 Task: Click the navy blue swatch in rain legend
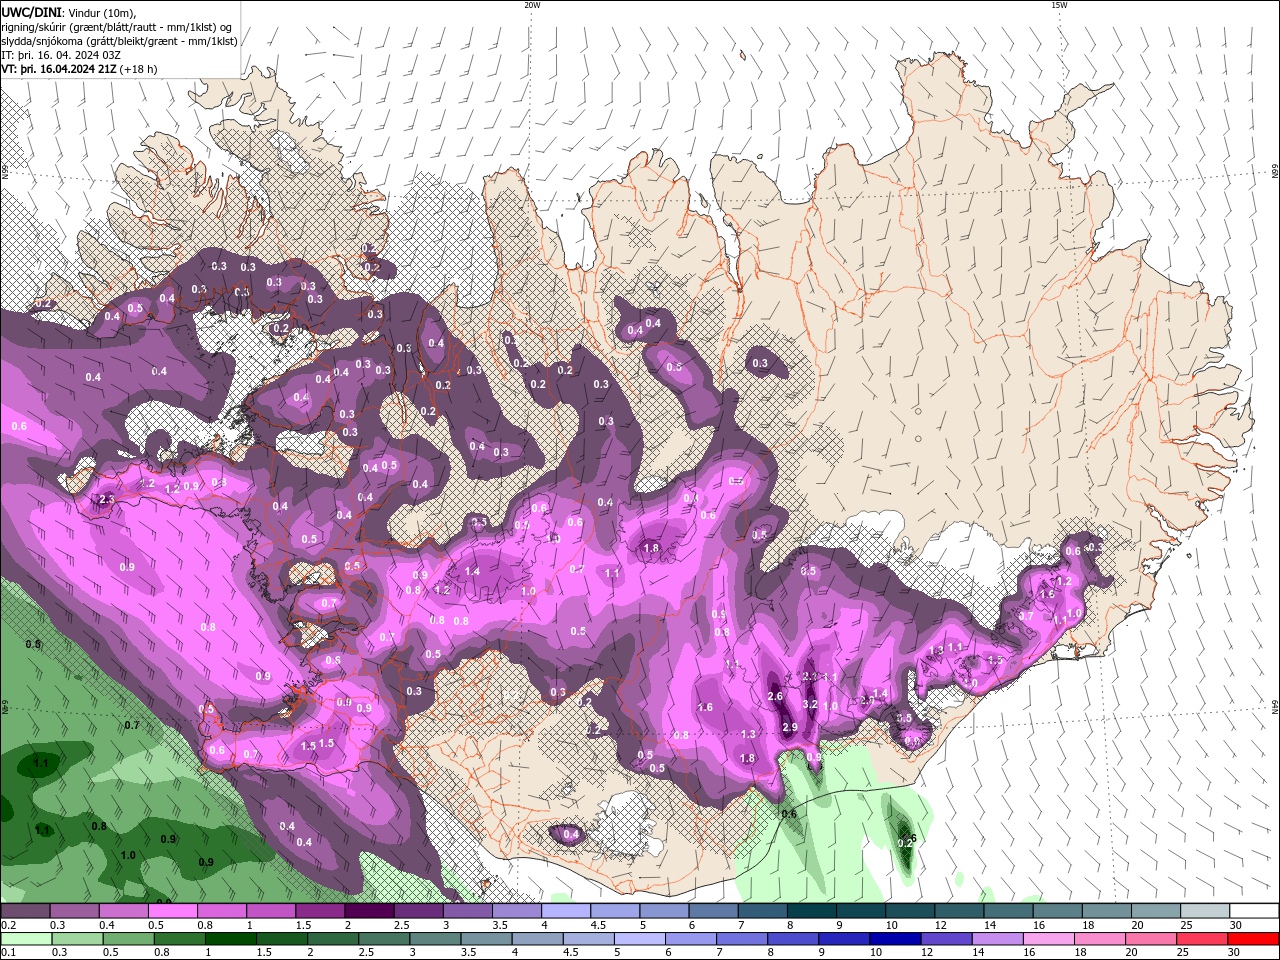pyautogui.click(x=894, y=939)
